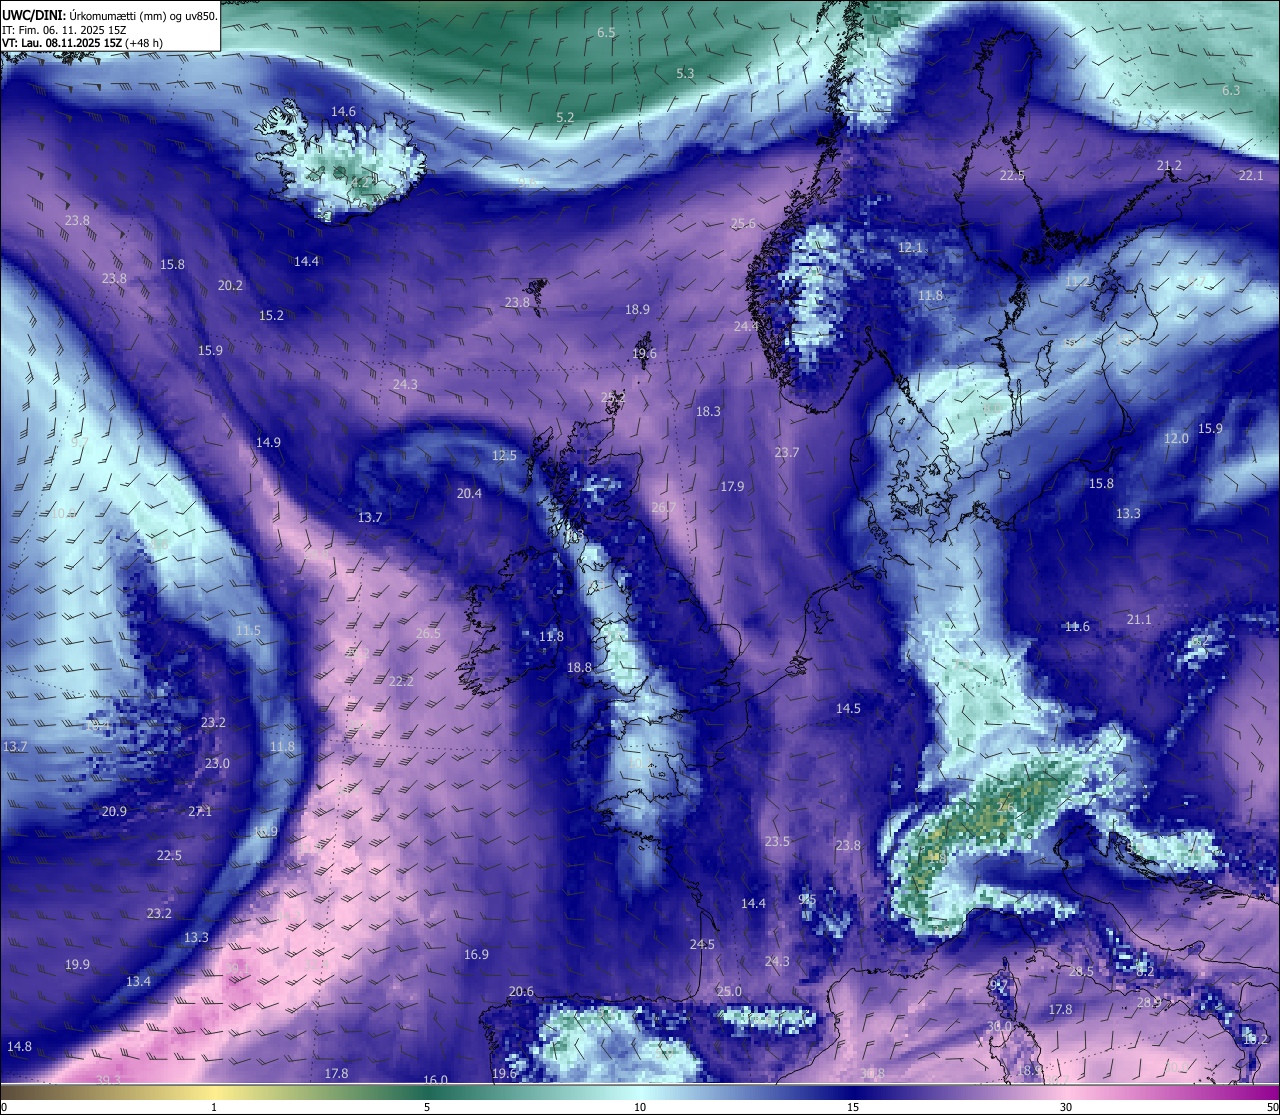Click the 12.5 value label
Screen dimensions: 1280x1115
[x=504, y=455]
